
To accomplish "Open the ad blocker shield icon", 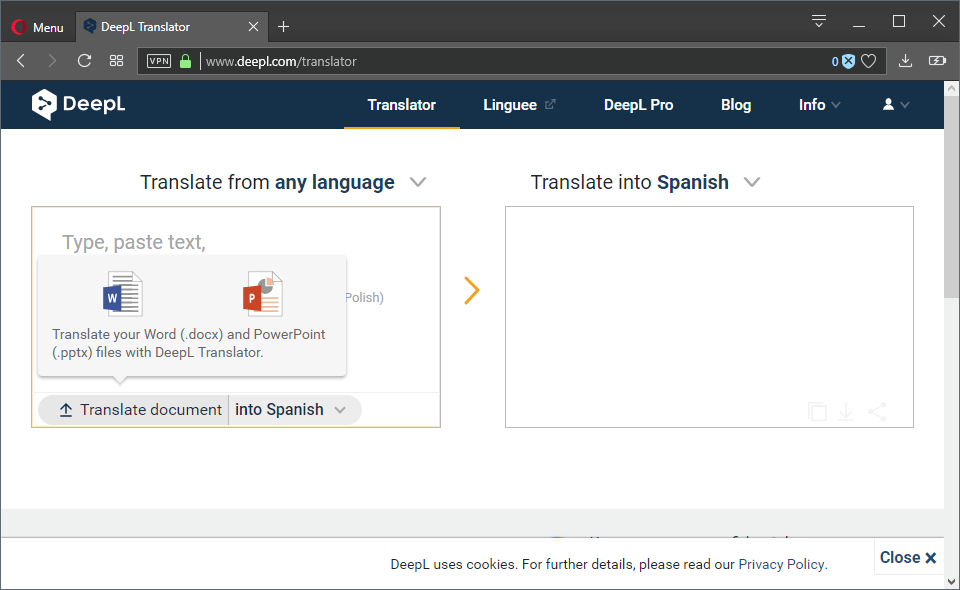I will [848, 61].
